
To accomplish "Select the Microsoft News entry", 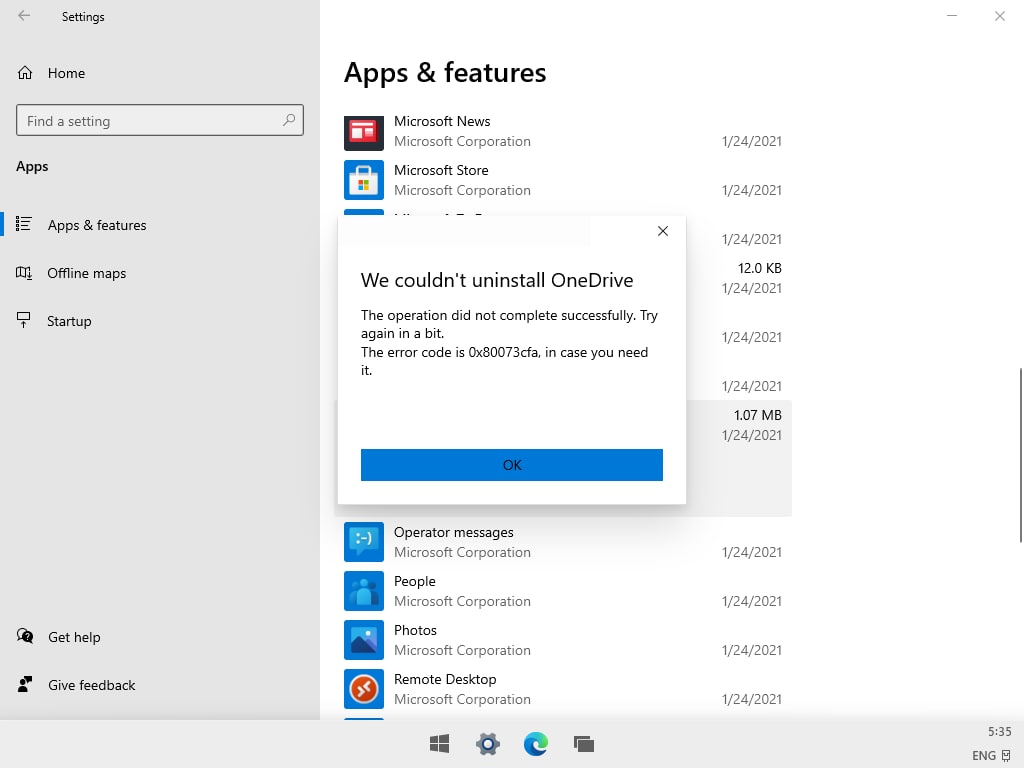I will coord(563,131).
